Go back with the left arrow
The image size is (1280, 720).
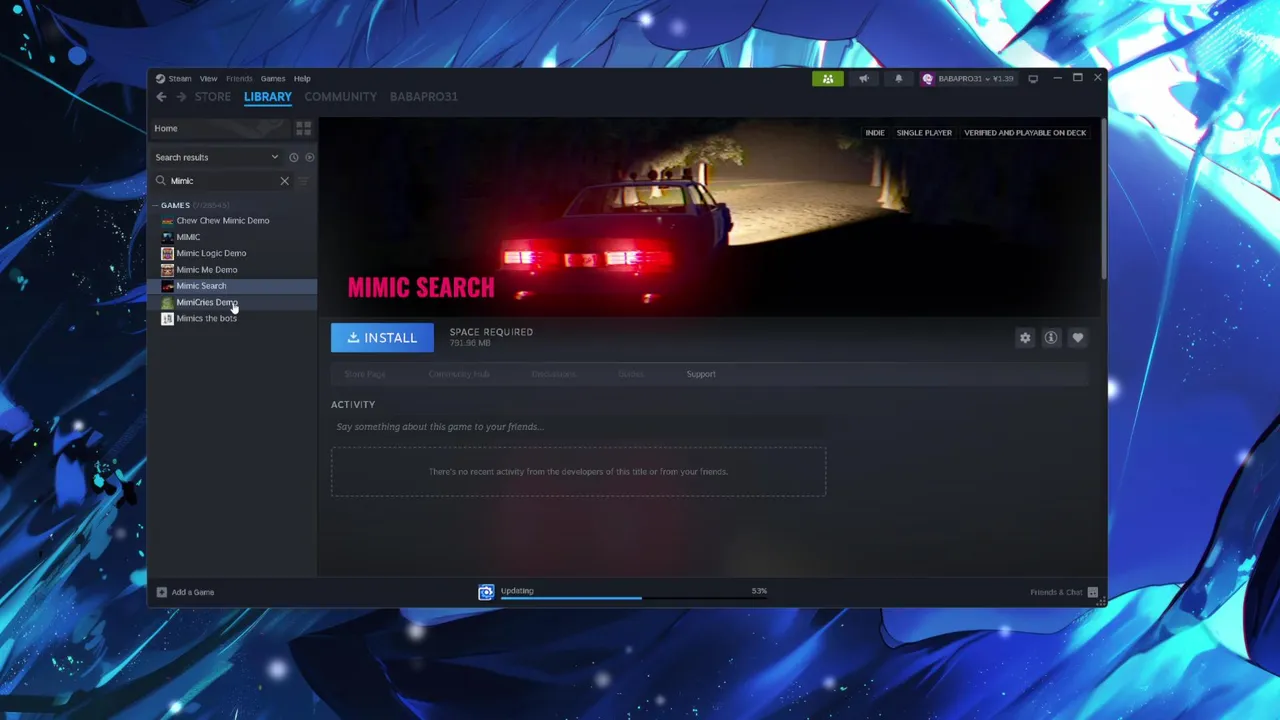coord(161,97)
